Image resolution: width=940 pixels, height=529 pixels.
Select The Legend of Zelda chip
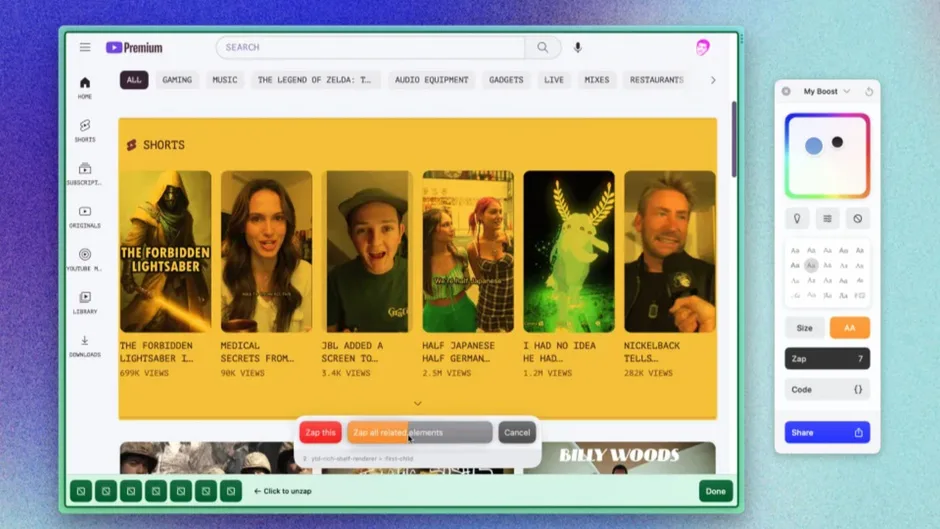(315, 80)
